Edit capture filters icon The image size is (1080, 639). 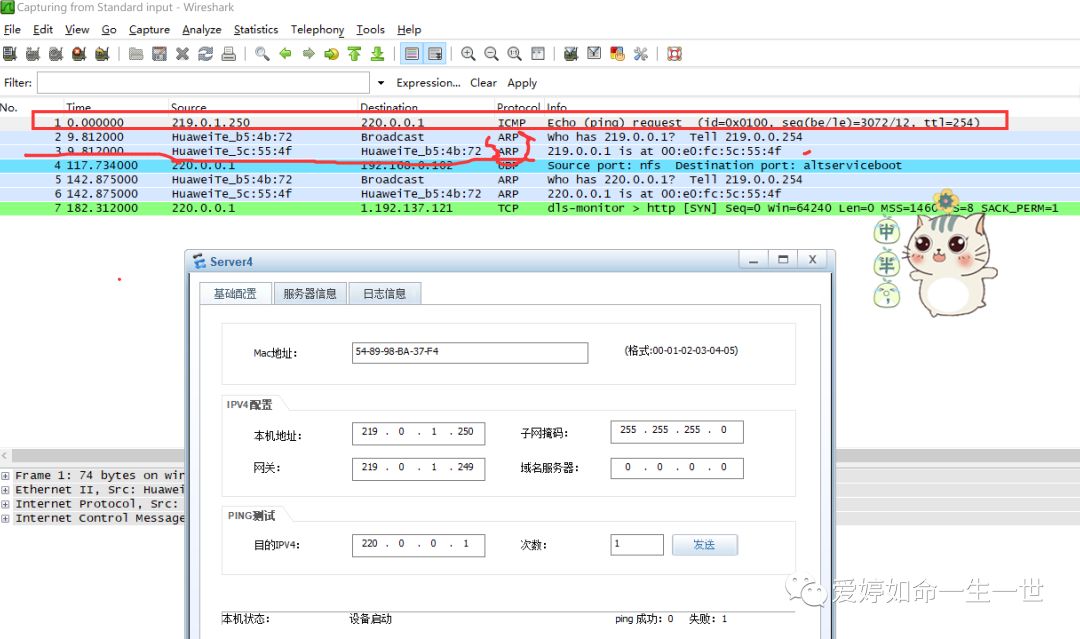click(x=571, y=54)
